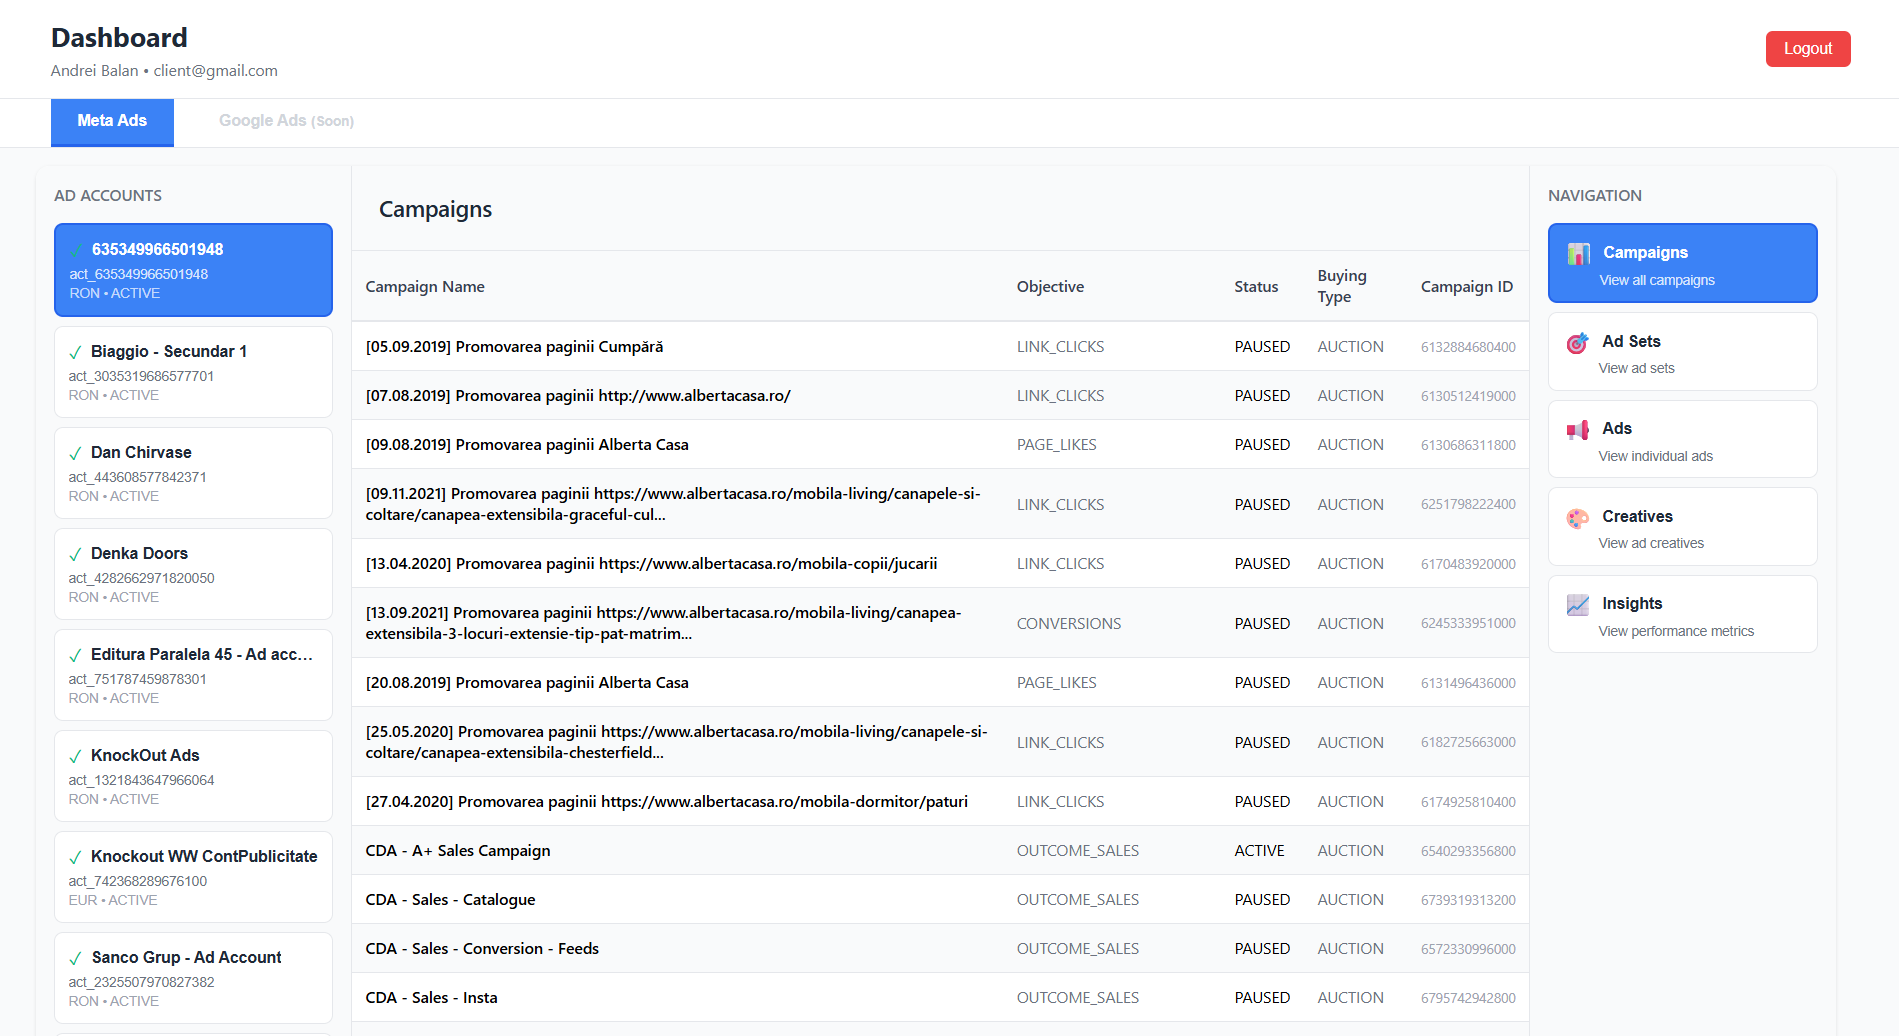Click the Campaigns bar chart icon
1899x1036 pixels.
pos(1578,254)
